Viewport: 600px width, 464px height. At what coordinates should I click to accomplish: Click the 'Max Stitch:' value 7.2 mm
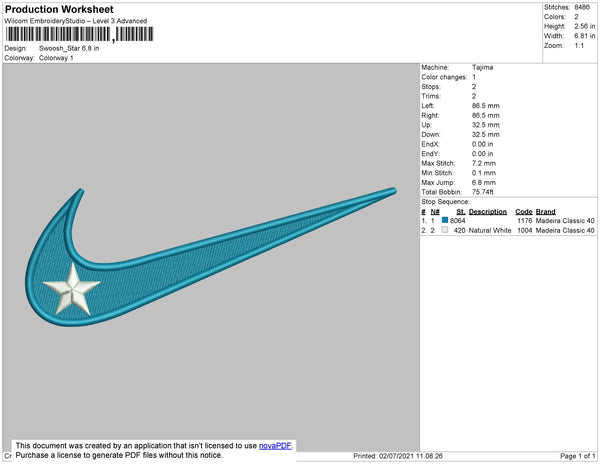484,163
